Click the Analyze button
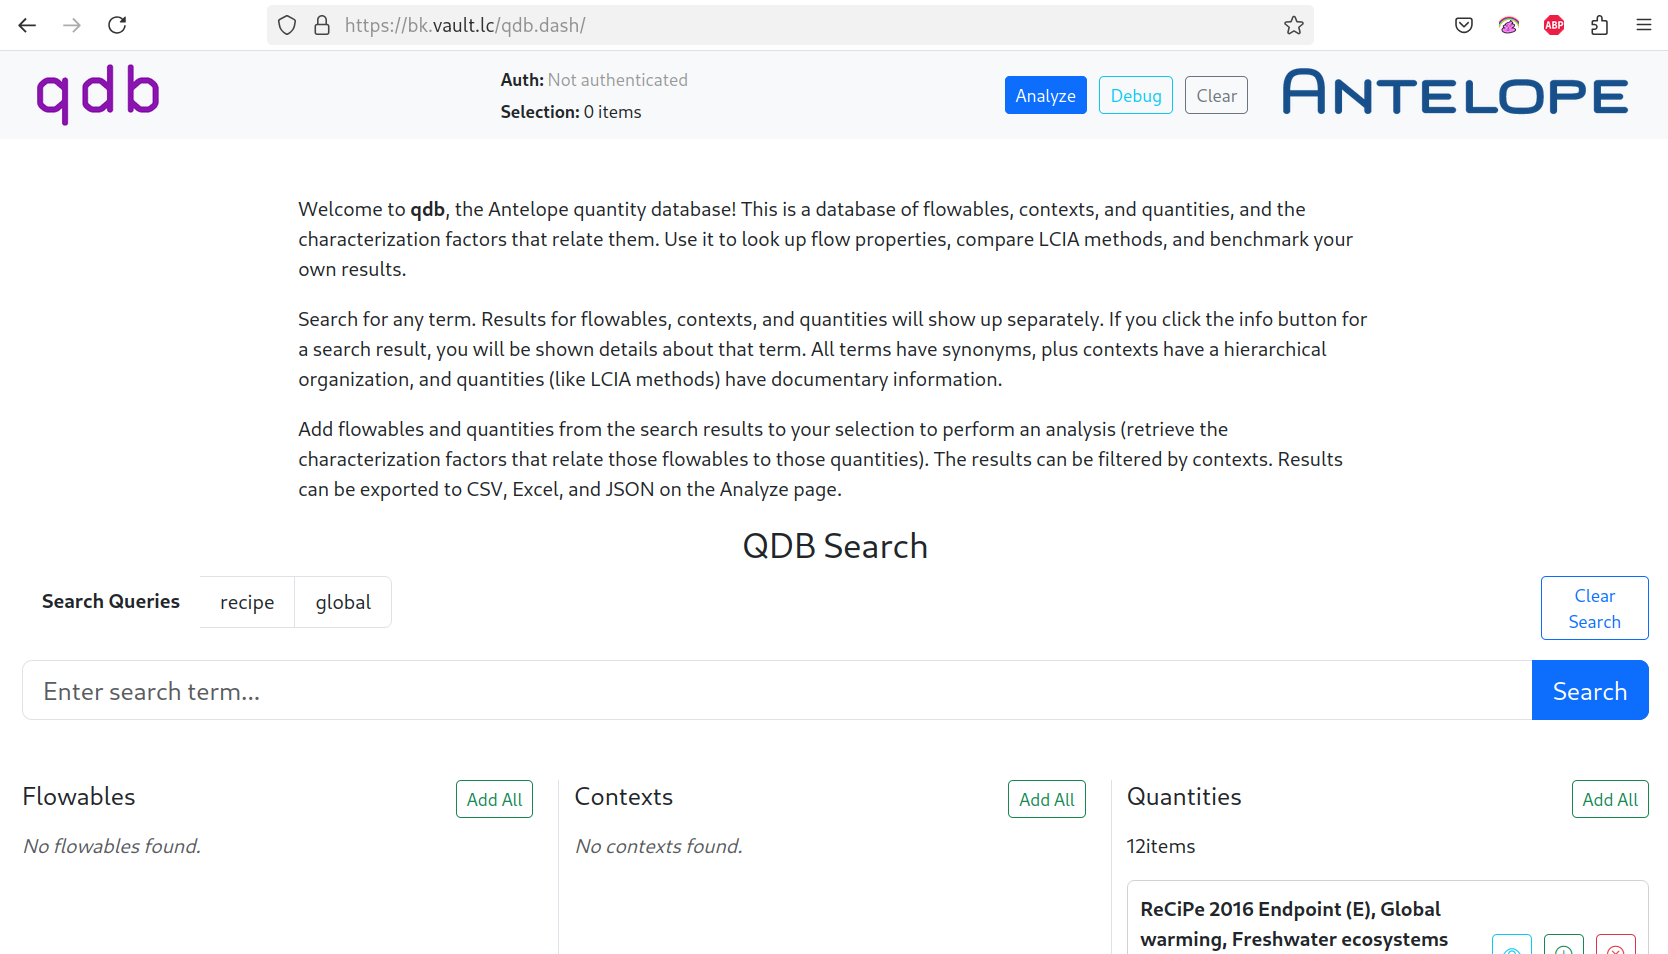Viewport: 1668px width, 954px height. coord(1045,94)
